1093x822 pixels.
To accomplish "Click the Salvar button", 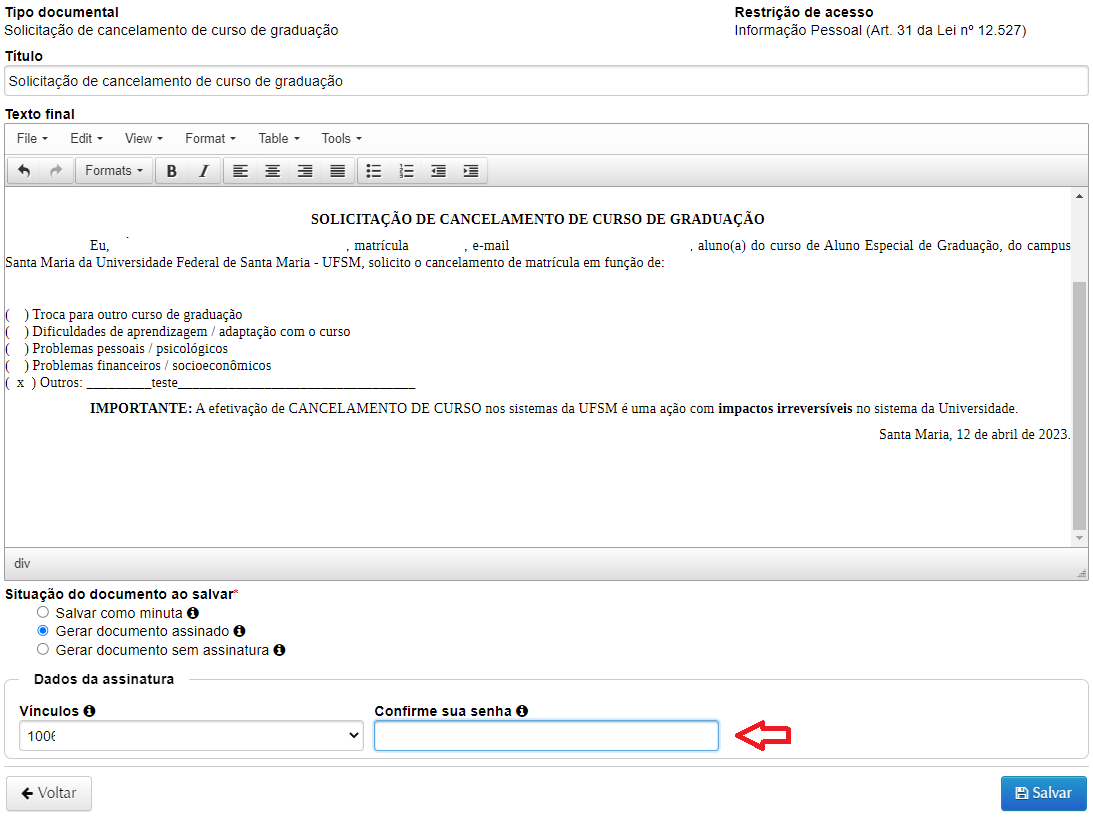I will [1043, 793].
